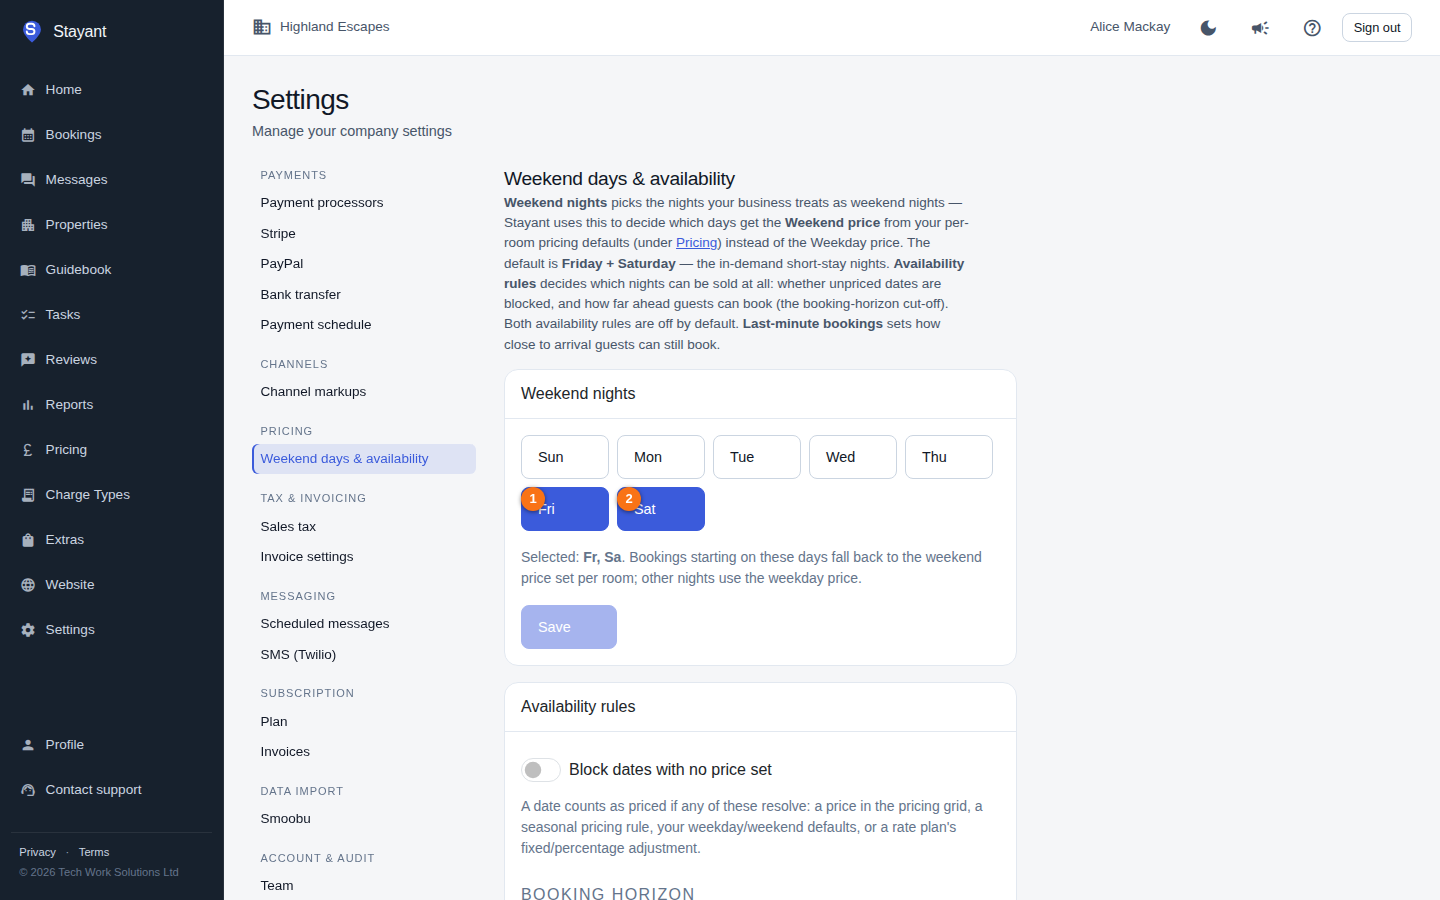Toggle Tue as a weekend night
Screen dimensions: 1440x900
coord(757,457)
